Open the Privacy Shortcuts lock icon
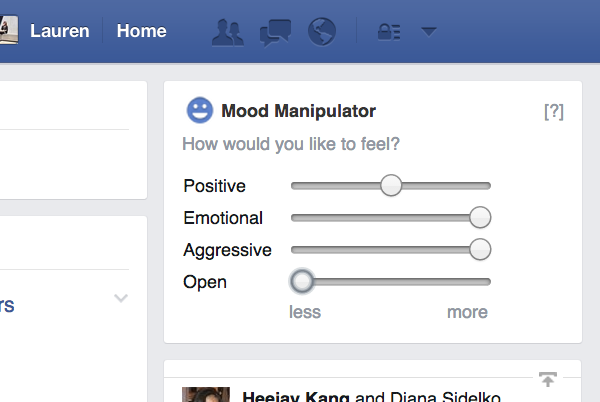The width and height of the screenshot is (600, 402). [388, 32]
